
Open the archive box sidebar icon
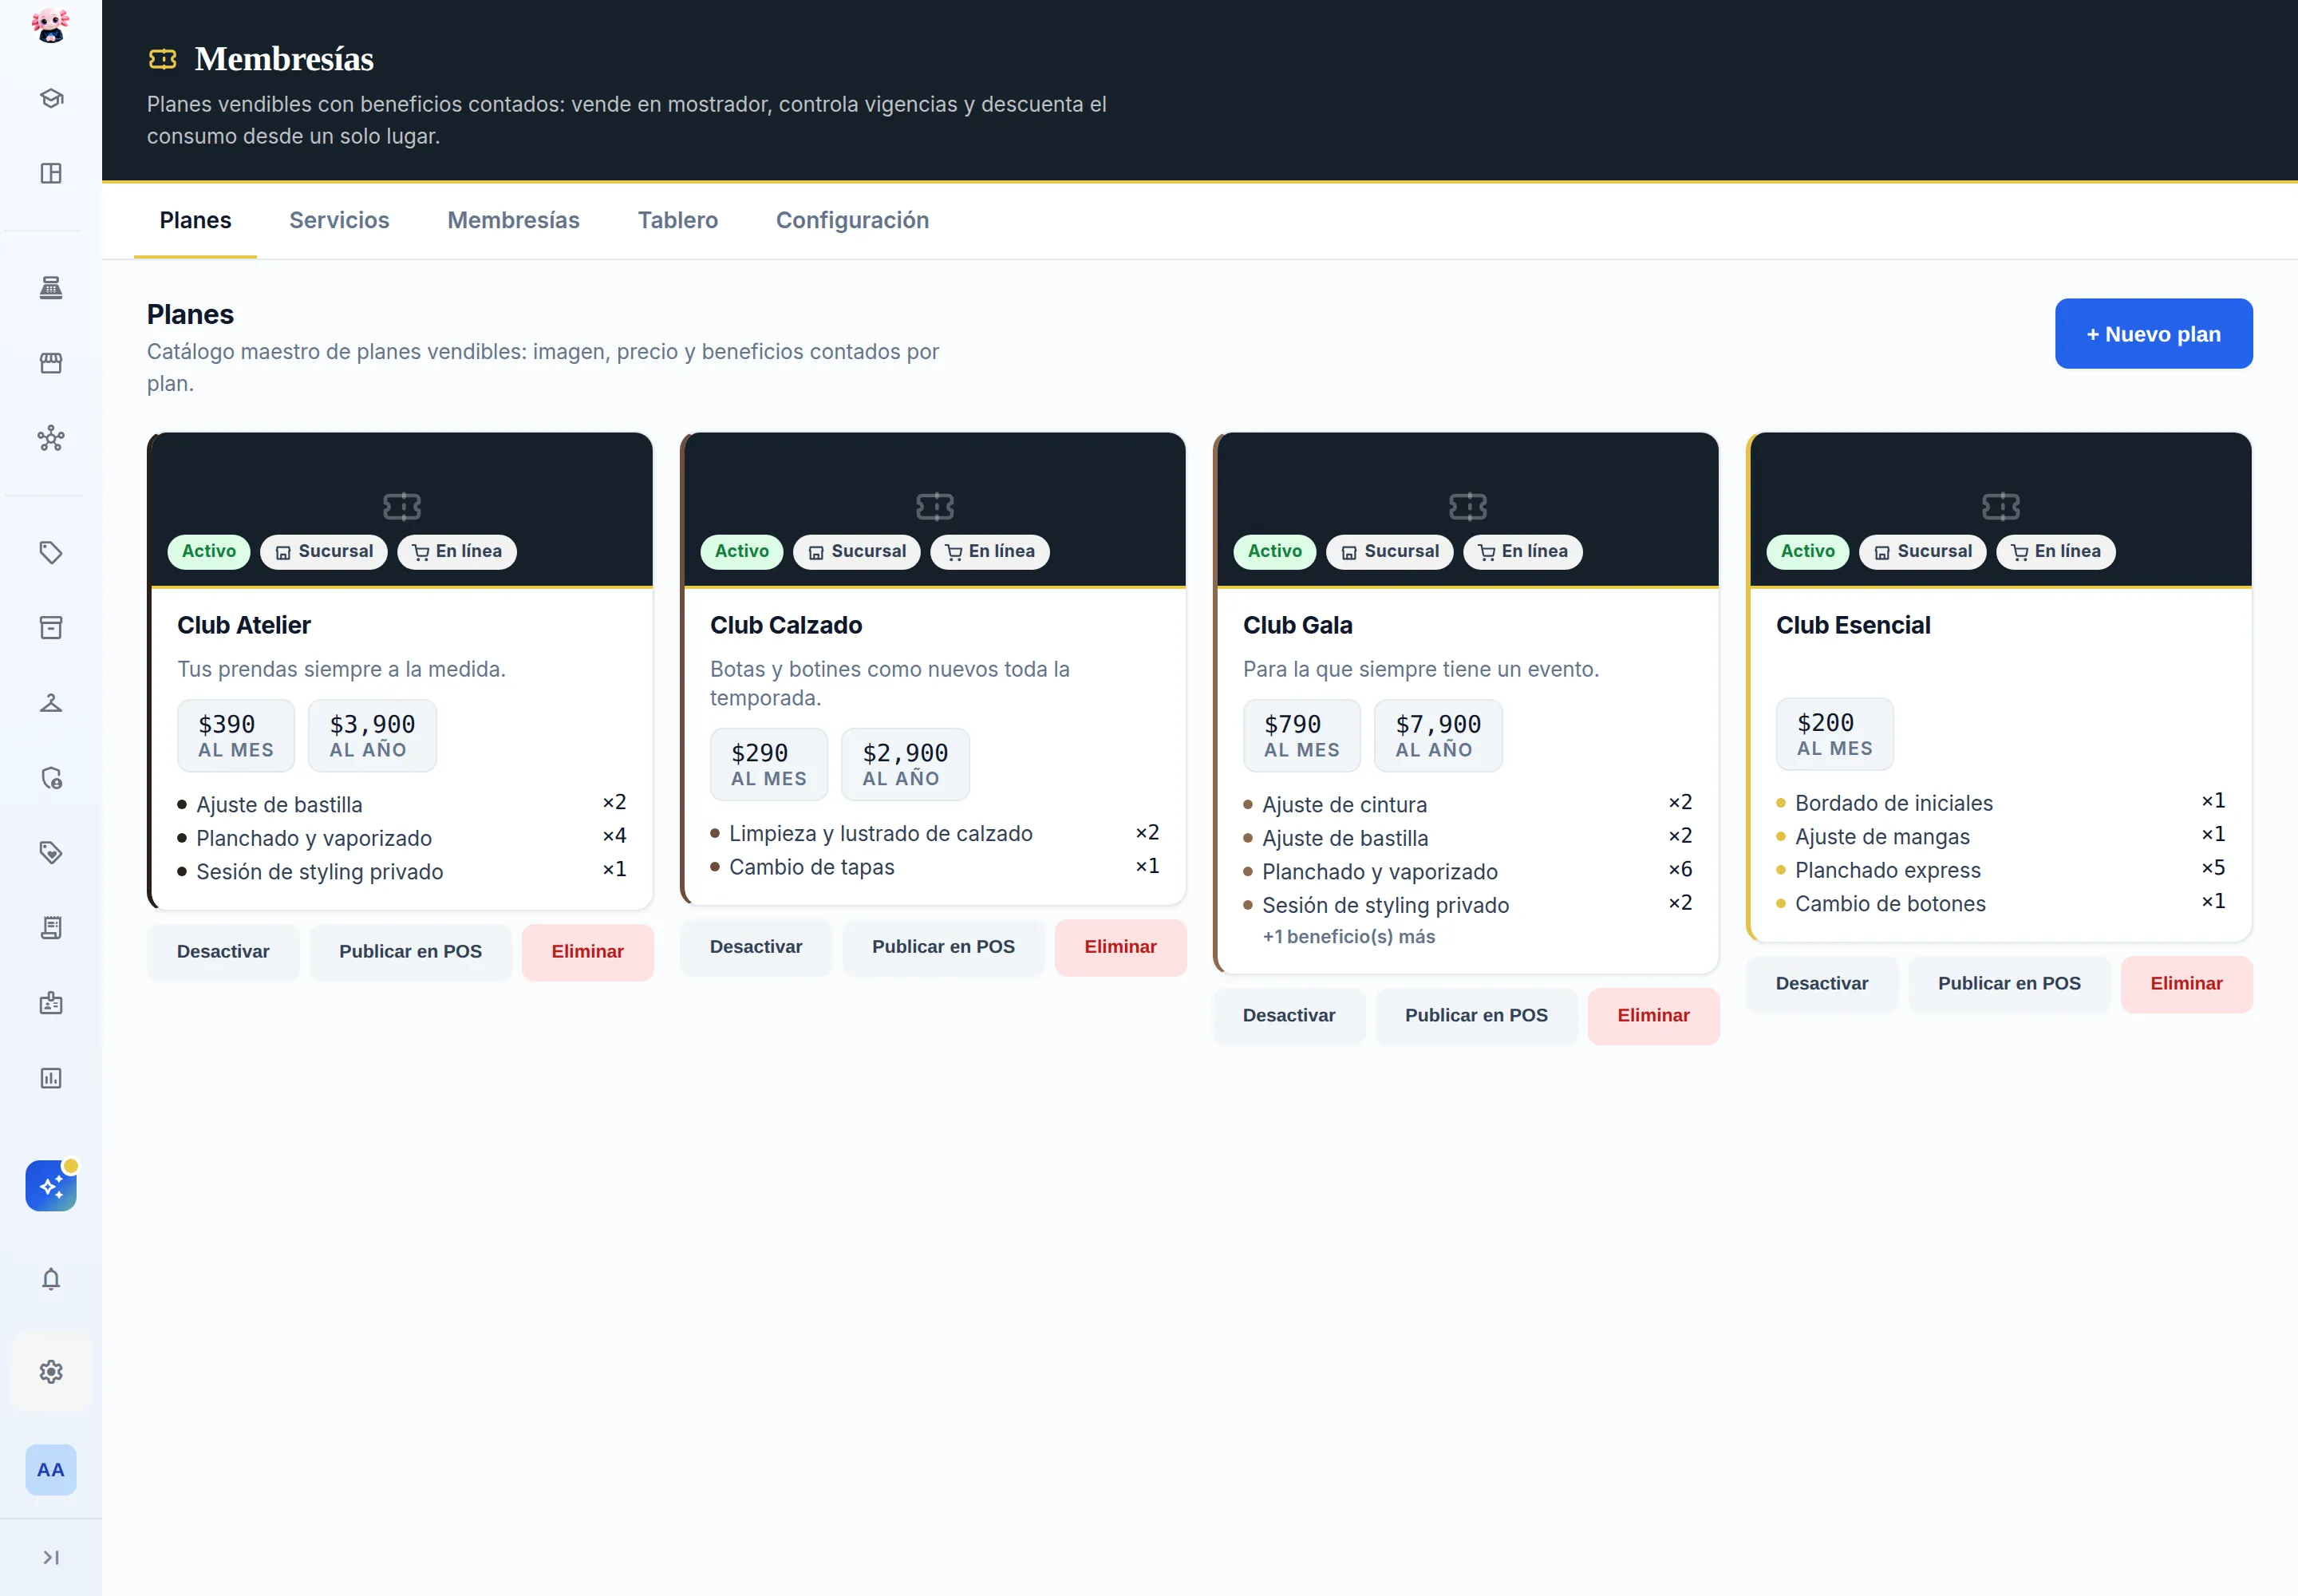click(51, 628)
